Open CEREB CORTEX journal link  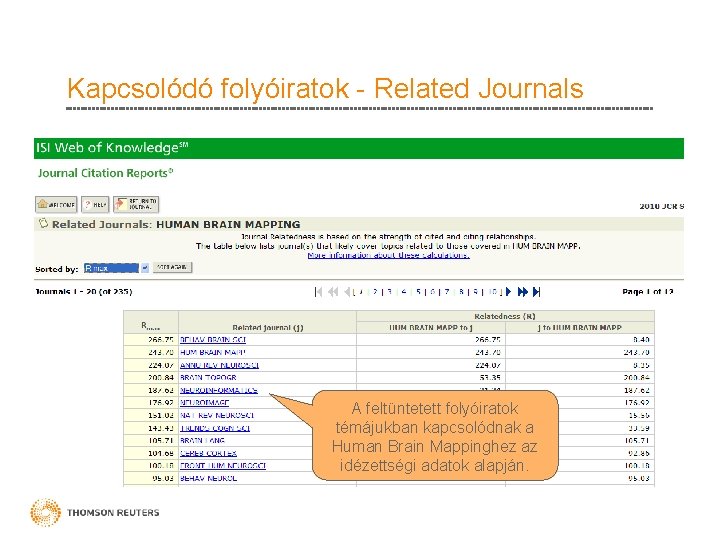tap(208, 453)
